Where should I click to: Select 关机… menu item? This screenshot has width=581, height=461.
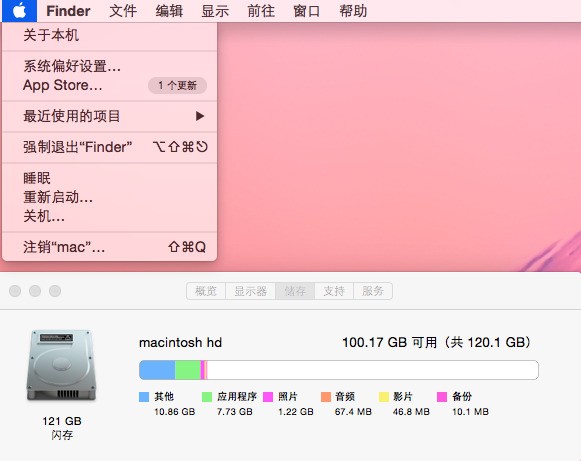[x=109, y=216]
